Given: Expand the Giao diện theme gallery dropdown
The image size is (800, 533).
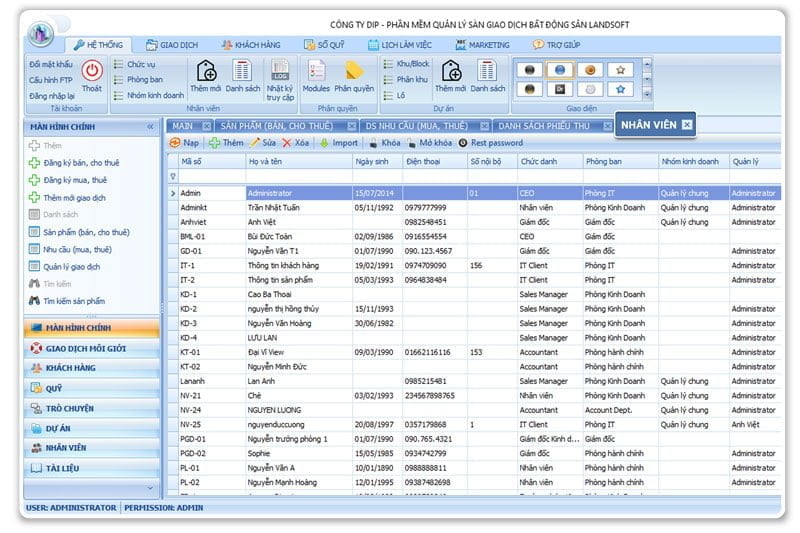Looking at the screenshot, I should pyautogui.click(x=646, y=92).
